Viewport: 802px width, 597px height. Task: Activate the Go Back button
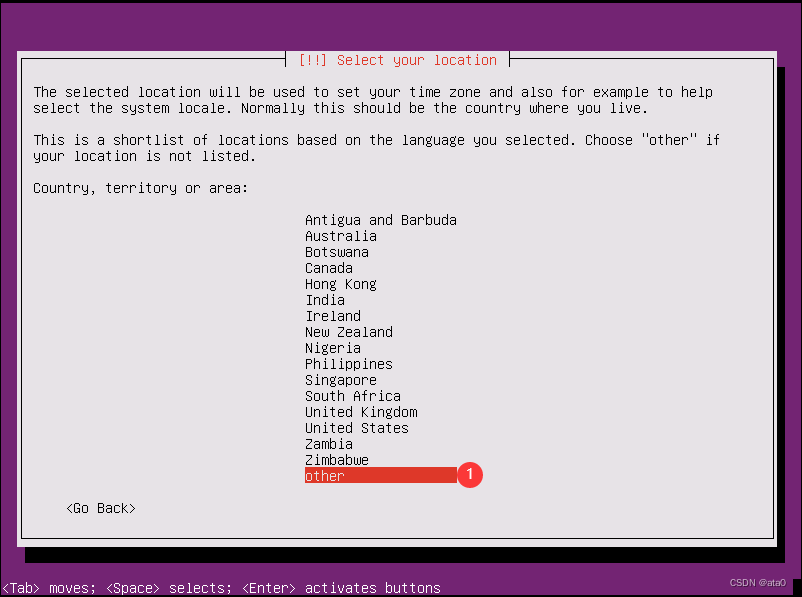tap(101, 508)
